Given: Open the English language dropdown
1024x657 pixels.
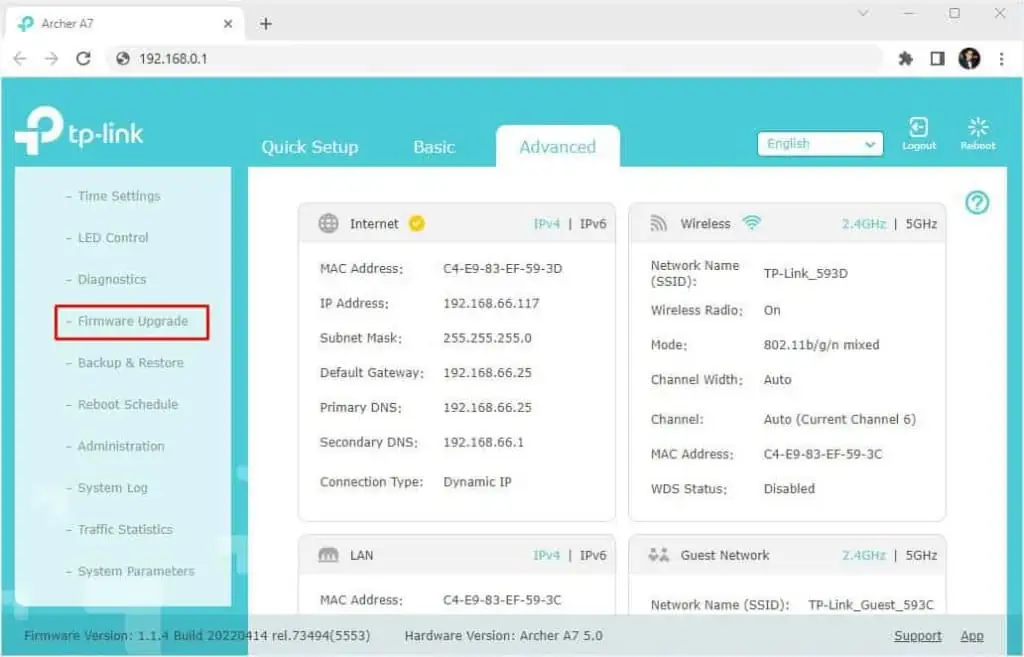Looking at the screenshot, I should tap(819, 143).
